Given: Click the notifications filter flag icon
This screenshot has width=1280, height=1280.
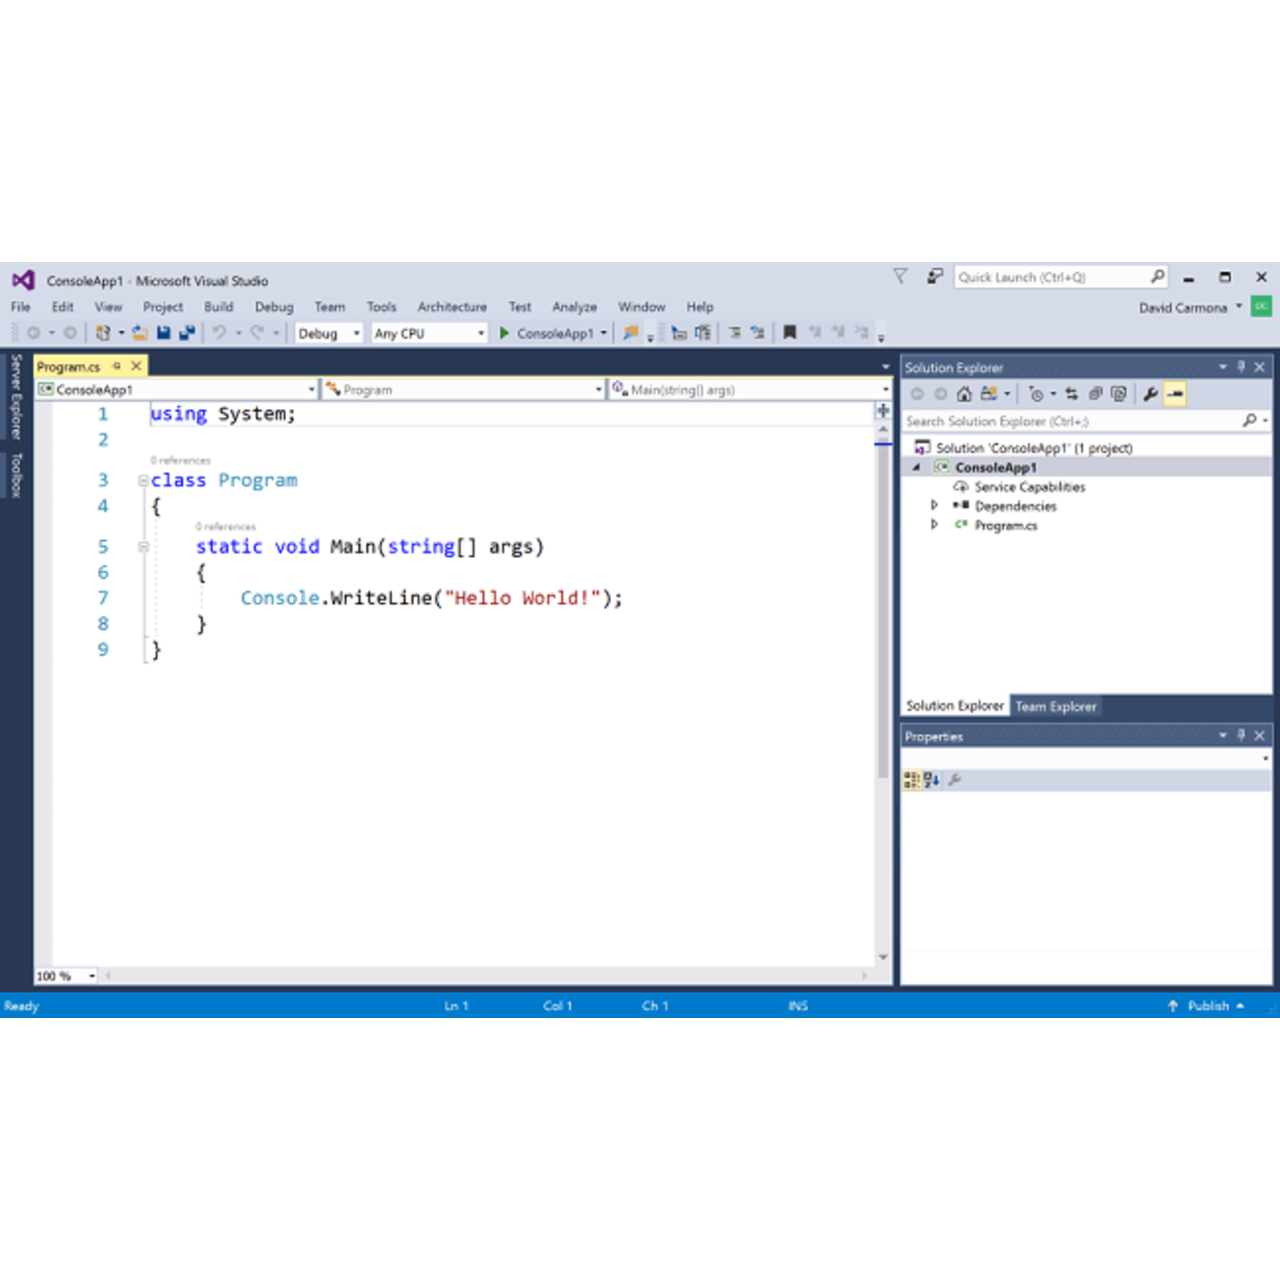Looking at the screenshot, I should [900, 277].
